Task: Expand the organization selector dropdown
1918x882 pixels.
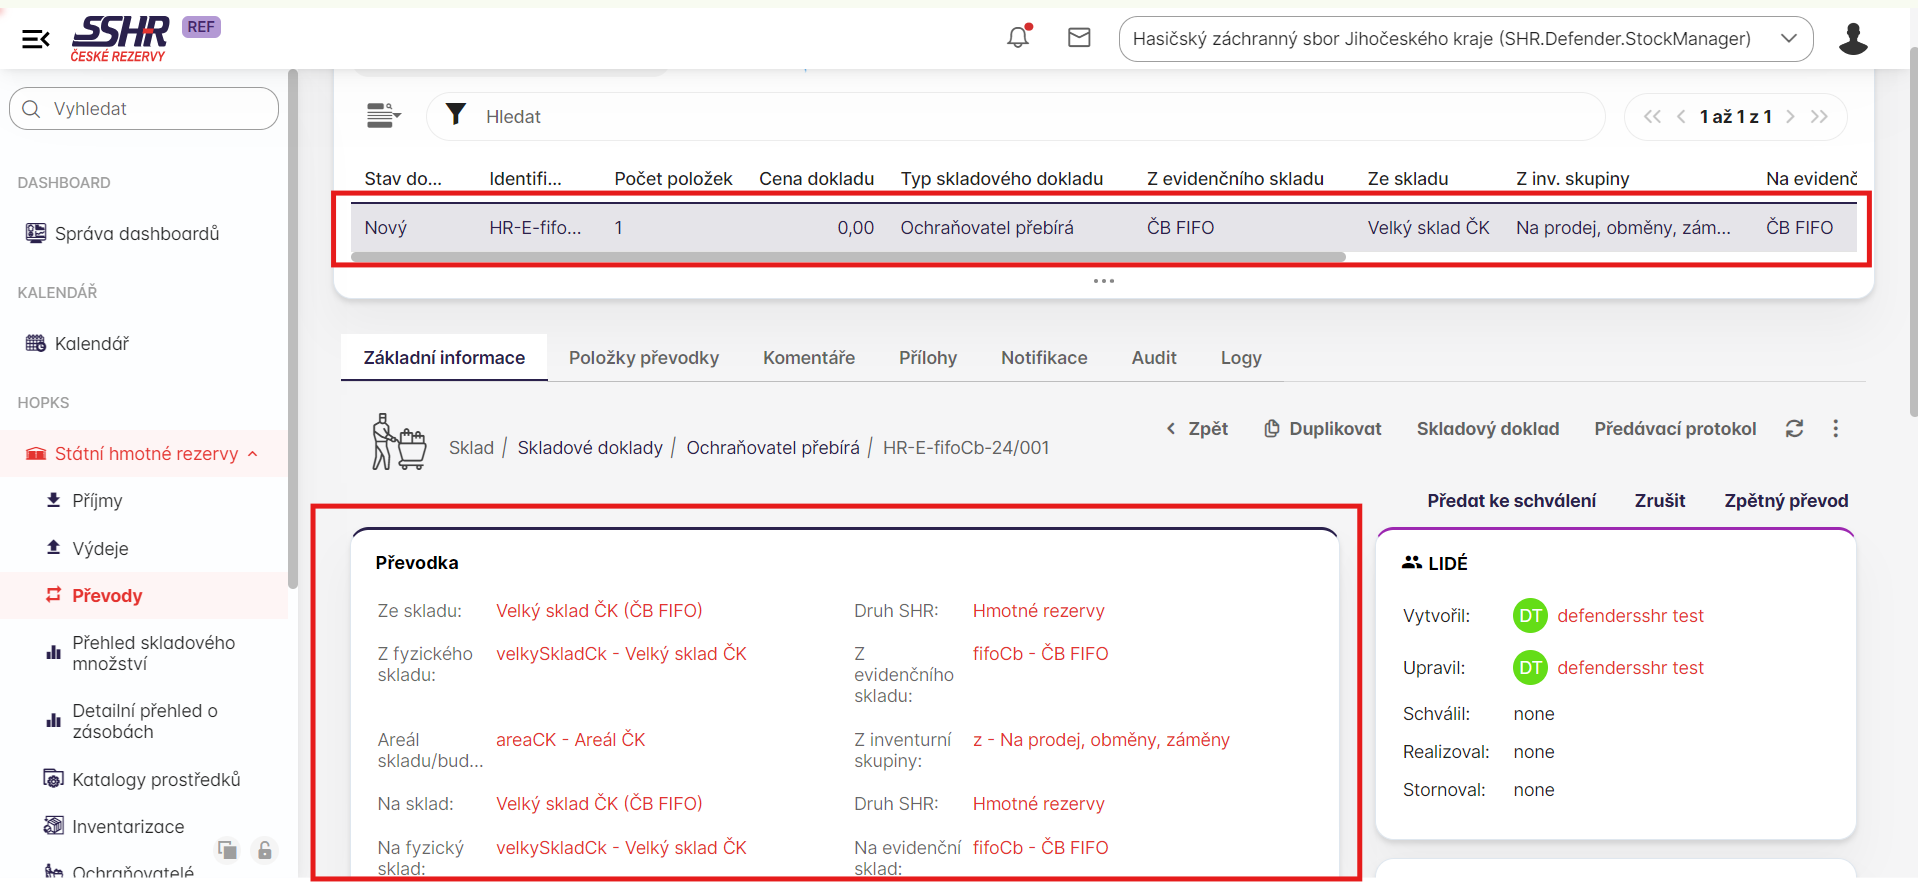Action: click(x=1789, y=39)
